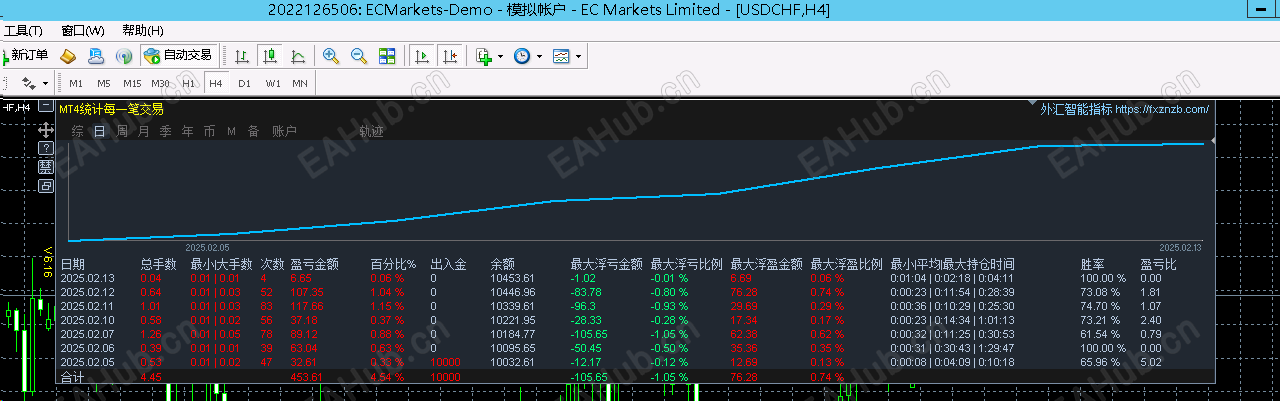Click the signals broadcast icon
1280x401 pixels.
pos(125,56)
